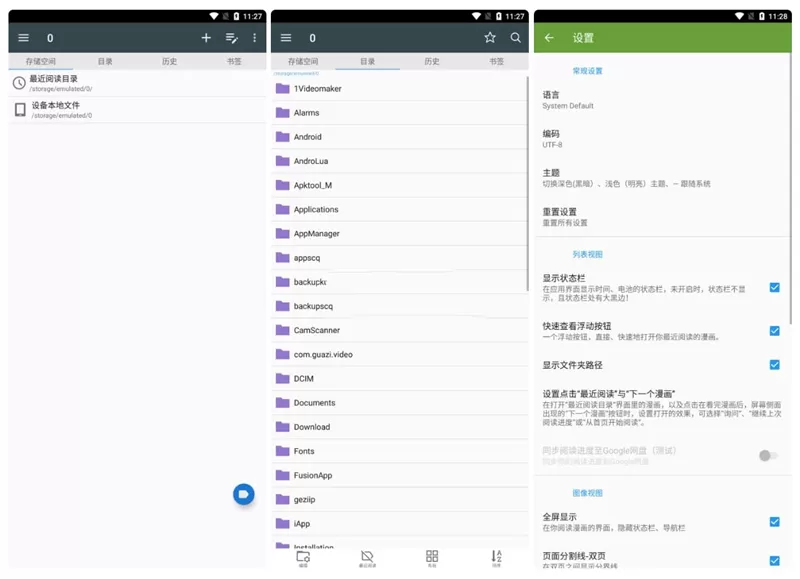800x579 pixels.
Task: Open the CamScanner folder name
Action: click(317, 330)
